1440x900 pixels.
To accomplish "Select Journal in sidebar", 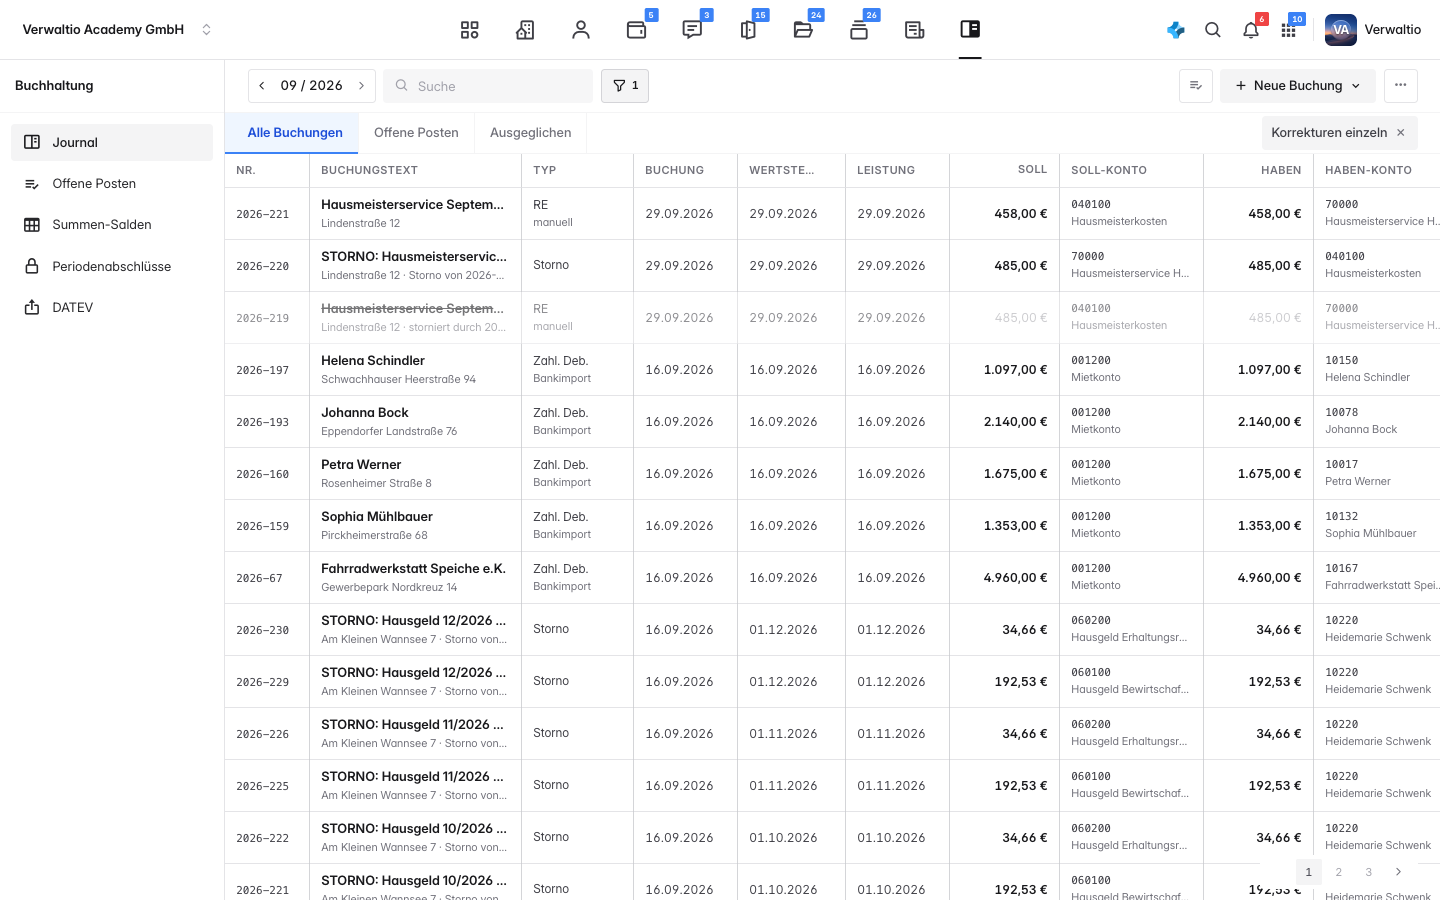I will coord(112,142).
